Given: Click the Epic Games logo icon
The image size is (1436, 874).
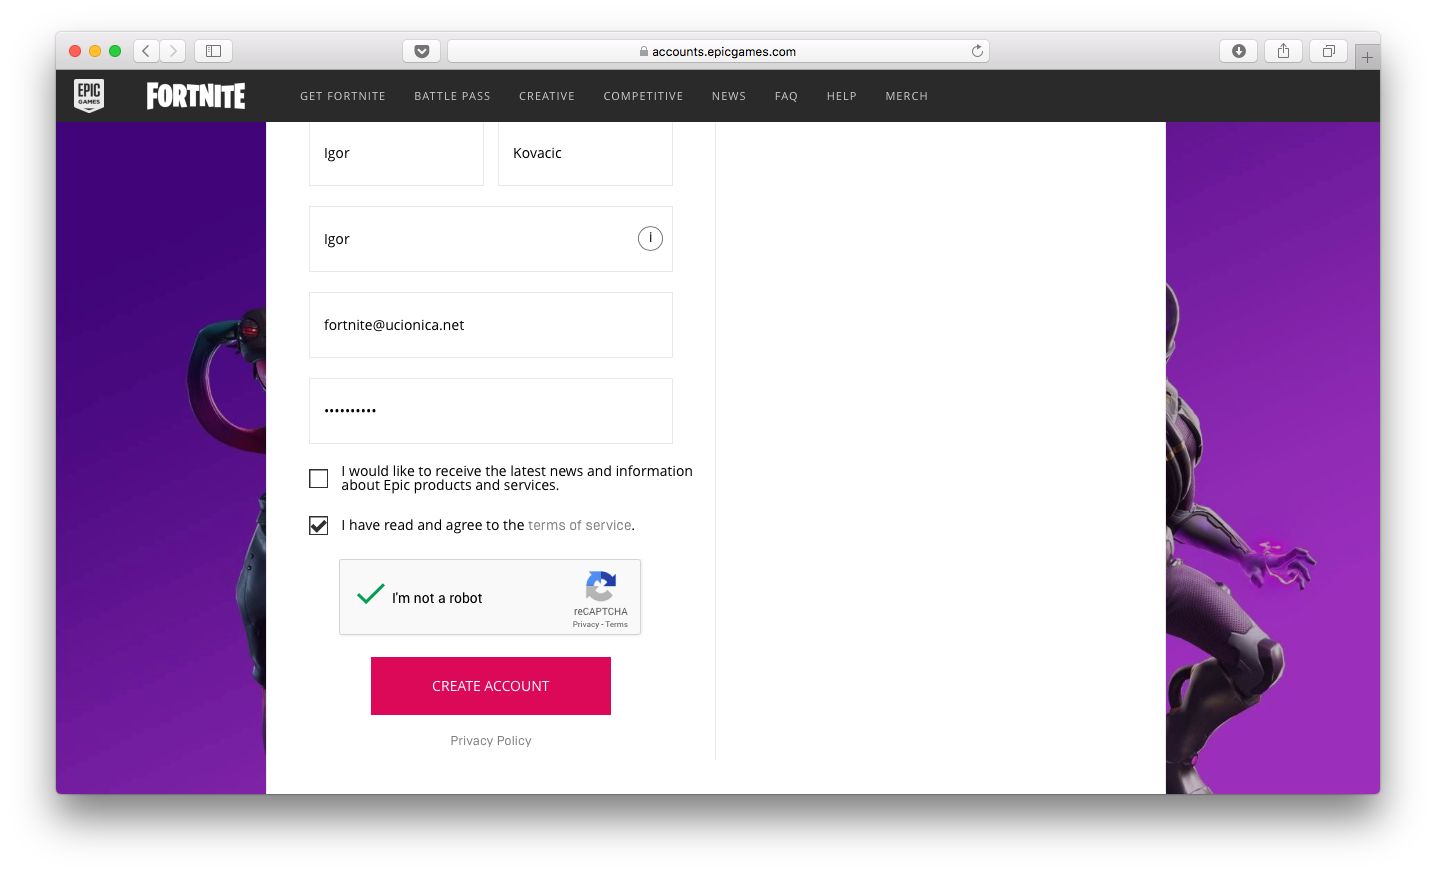Looking at the screenshot, I should tap(89, 96).
